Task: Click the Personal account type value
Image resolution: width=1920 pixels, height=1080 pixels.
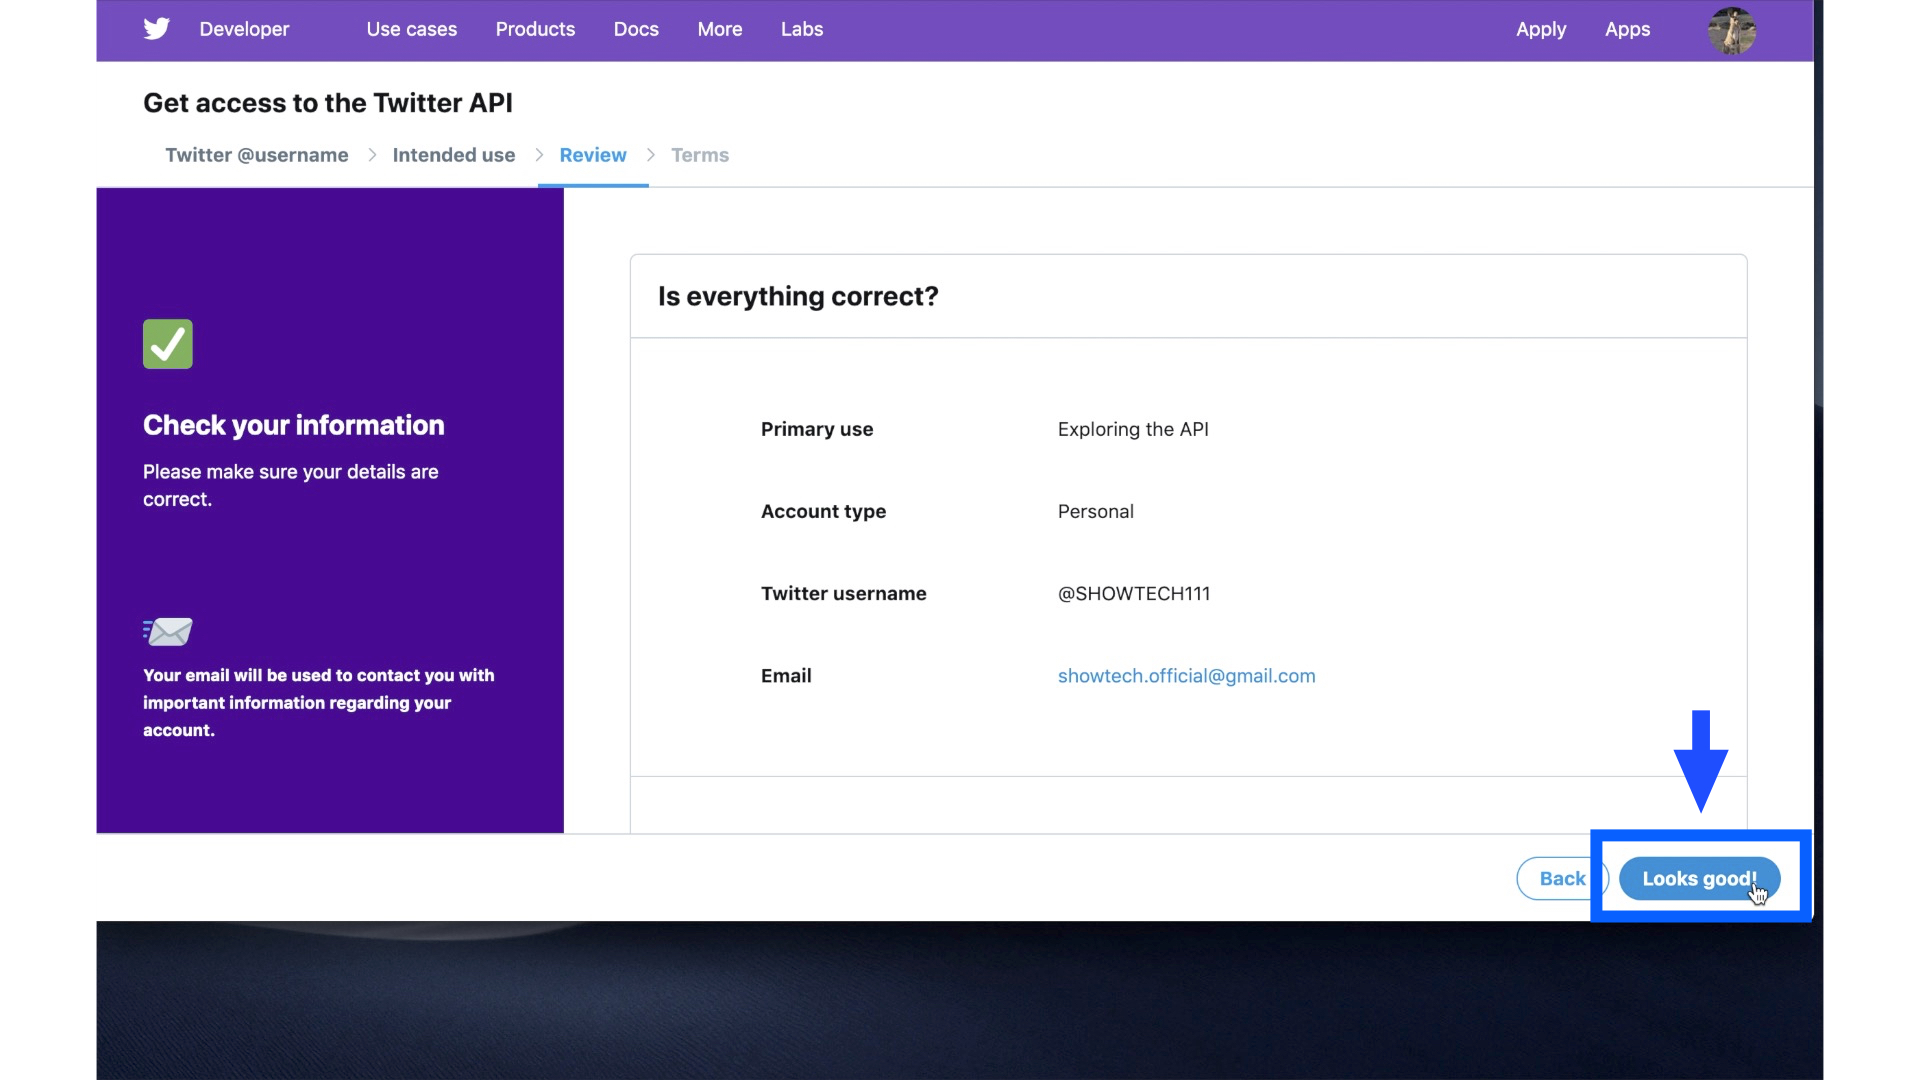Action: (x=1096, y=512)
